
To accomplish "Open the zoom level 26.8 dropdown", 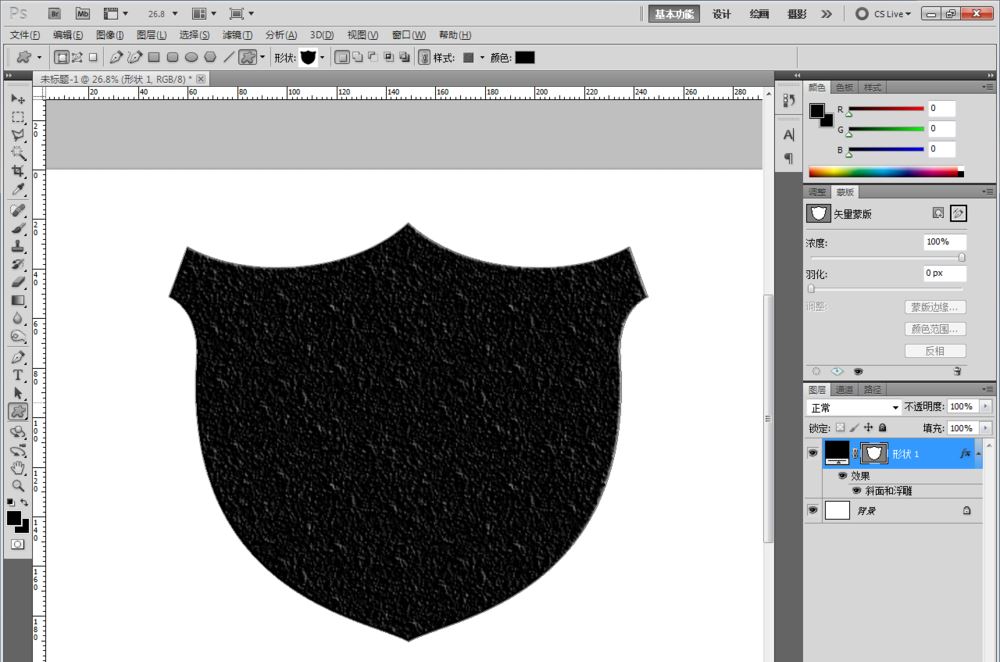I will point(175,13).
